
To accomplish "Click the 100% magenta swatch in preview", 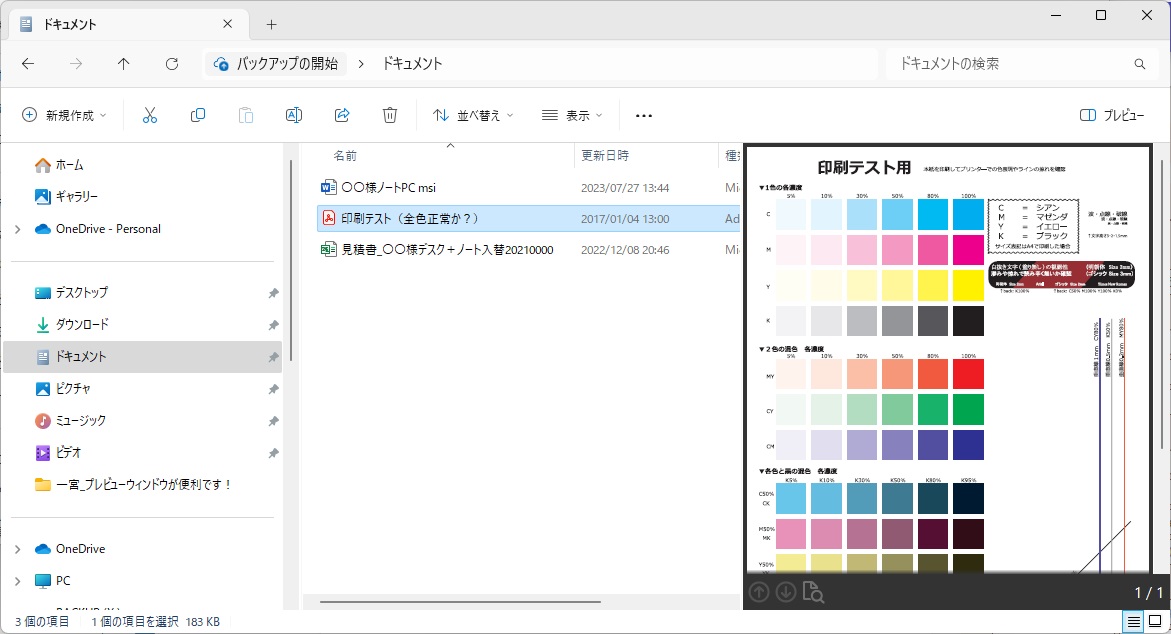I will [968, 250].
